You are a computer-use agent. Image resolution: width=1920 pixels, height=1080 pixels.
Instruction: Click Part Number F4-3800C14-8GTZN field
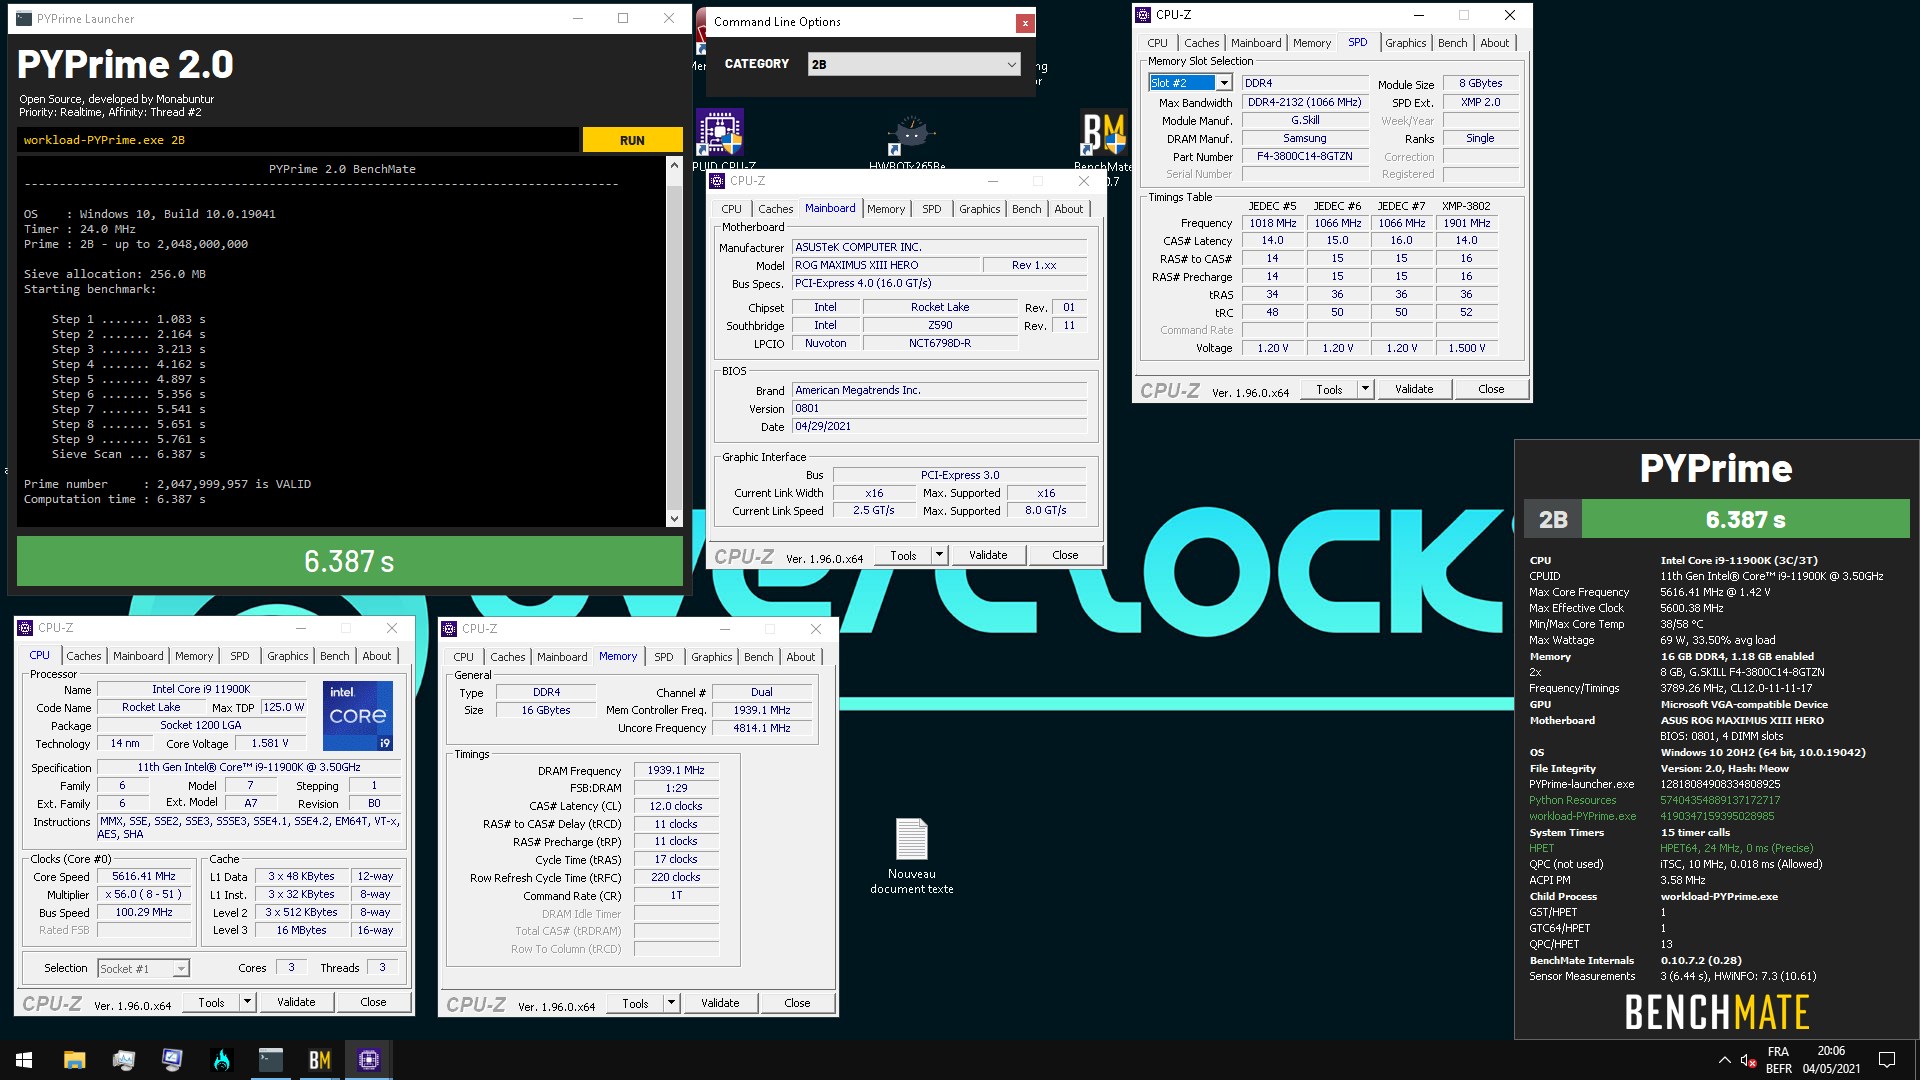coord(1304,156)
